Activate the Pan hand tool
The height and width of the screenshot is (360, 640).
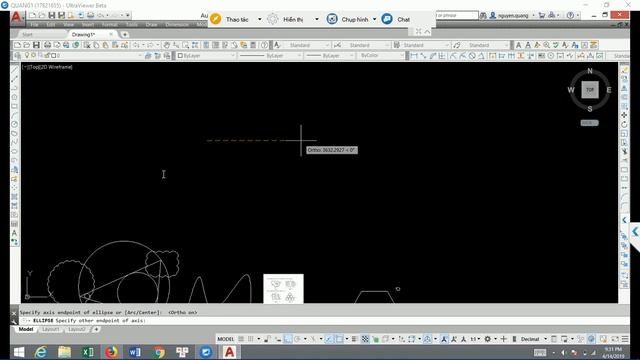(167, 45)
